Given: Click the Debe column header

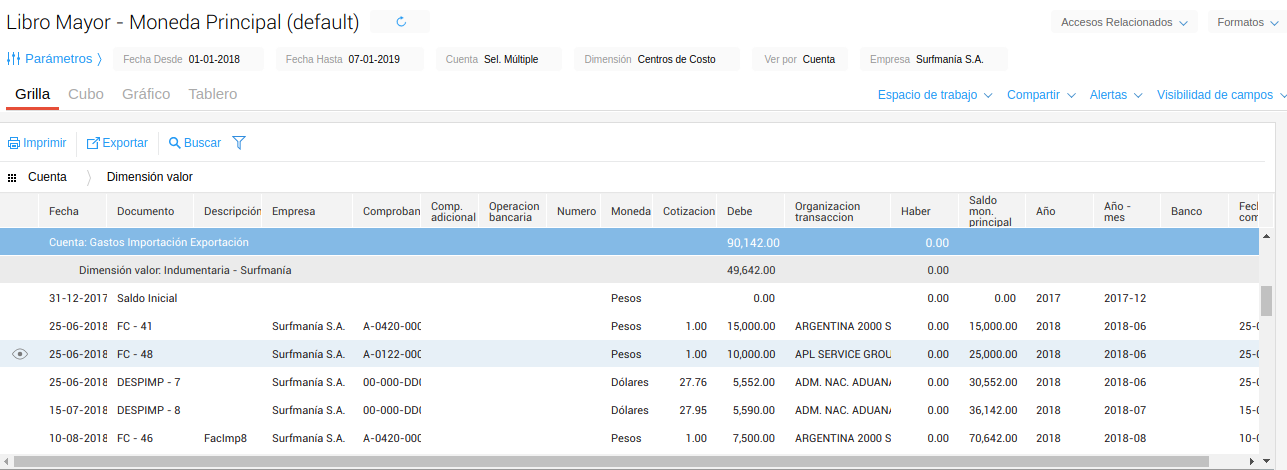Looking at the screenshot, I should tap(740, 211).
